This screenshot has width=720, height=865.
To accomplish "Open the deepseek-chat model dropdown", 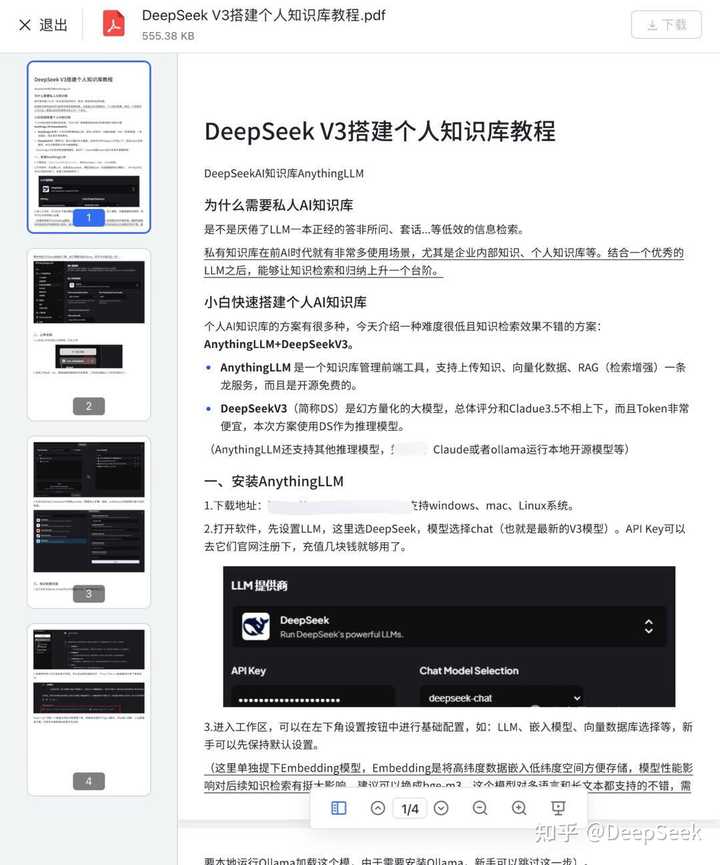I will (502, 697).
